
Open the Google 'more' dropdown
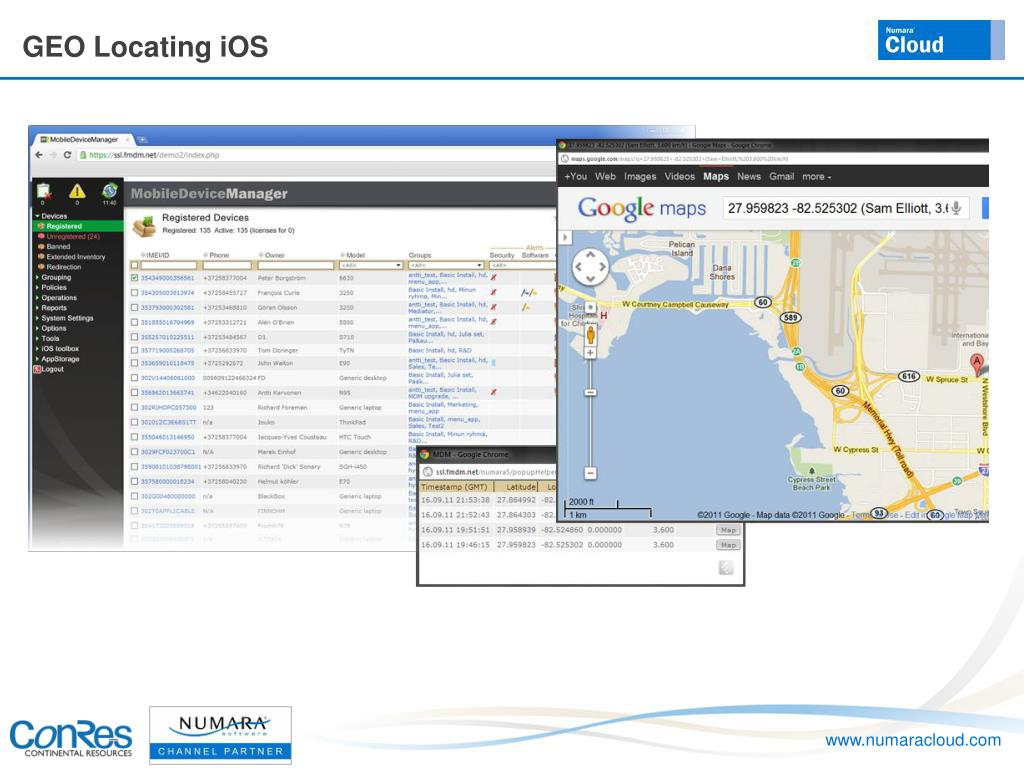[x=816, y=176]
